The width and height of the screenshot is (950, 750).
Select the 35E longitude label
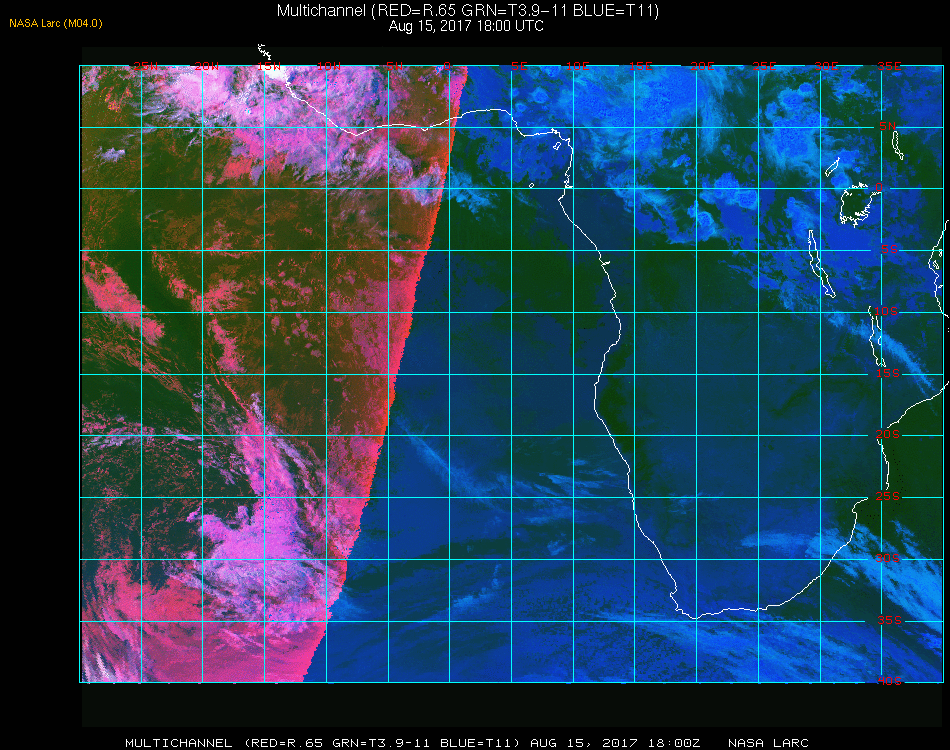click(x=889, y=66)
